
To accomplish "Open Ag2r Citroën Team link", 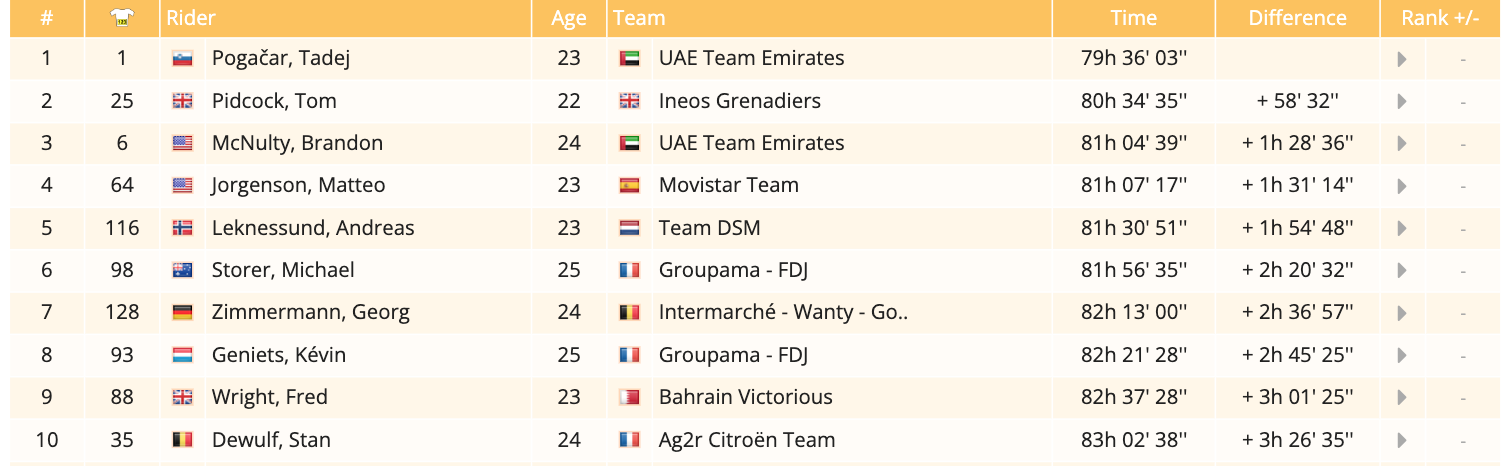I will 746,440.
